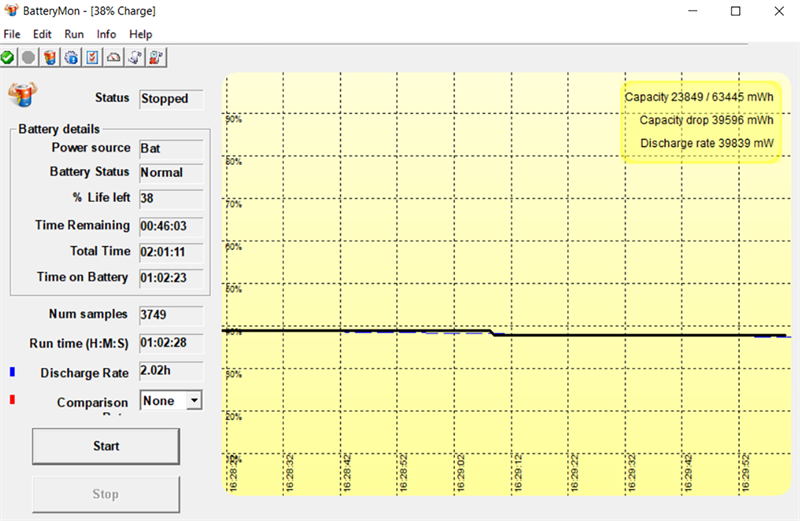
Task: Click the Capacity drop 39596 mWh text
Action: click(x=707, y=120)
